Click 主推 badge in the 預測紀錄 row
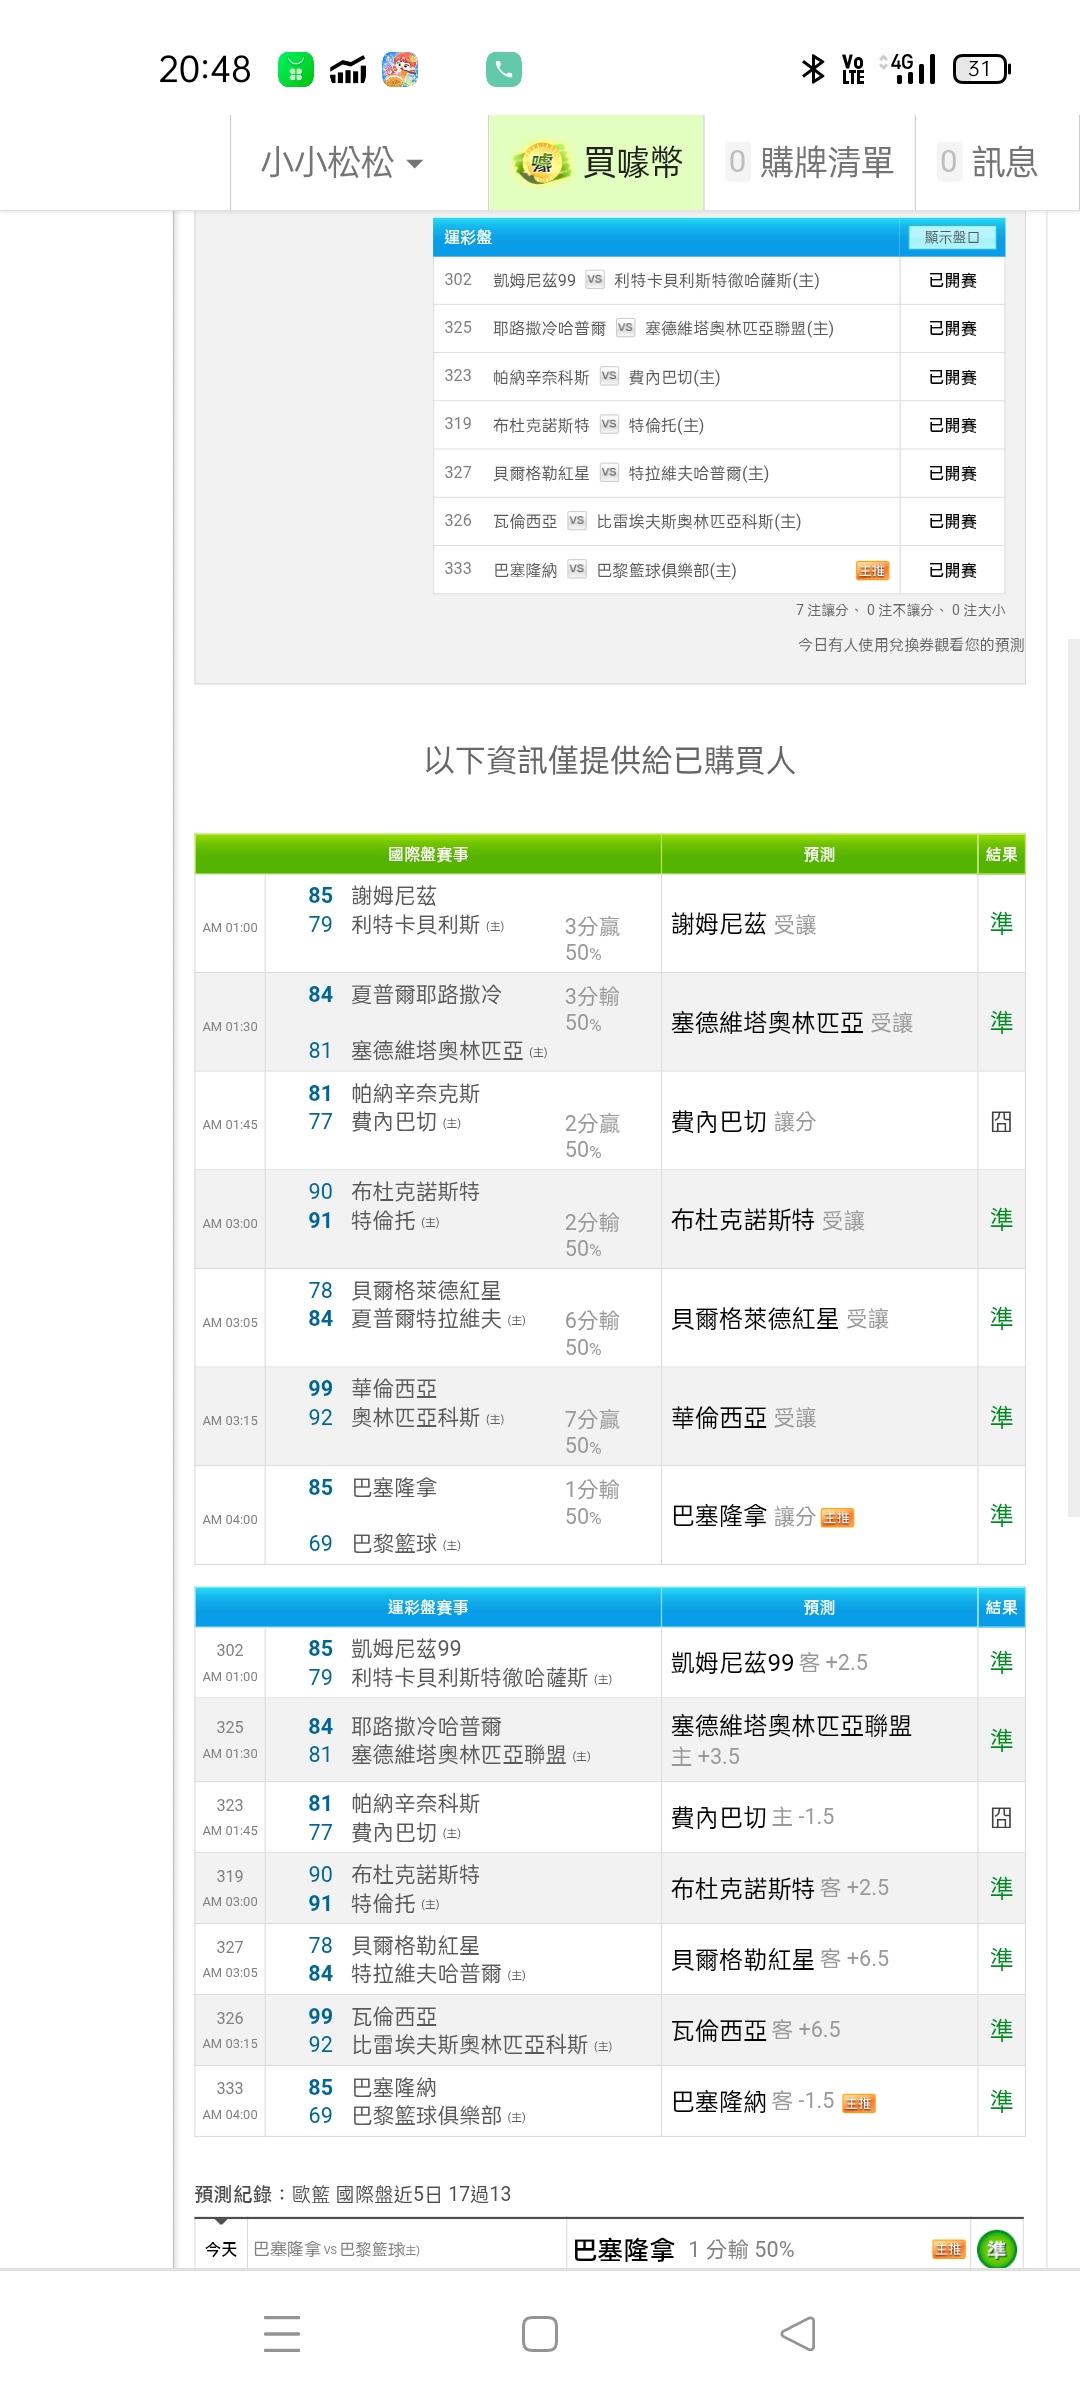Screen dimensions: 1080x2400 949,2249
